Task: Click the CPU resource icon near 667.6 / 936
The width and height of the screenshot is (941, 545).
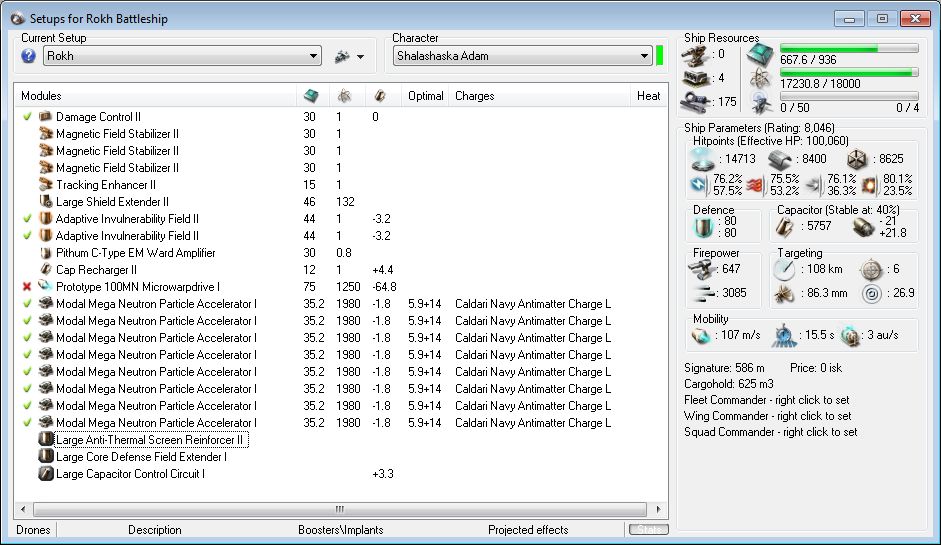Action: coord(760,55)
